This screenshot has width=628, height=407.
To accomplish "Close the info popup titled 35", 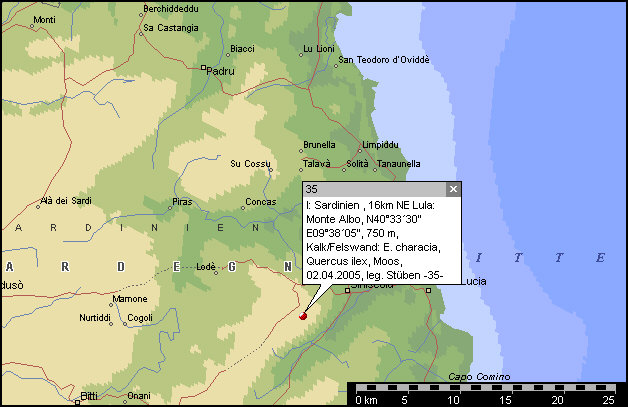I will [x=452, y=189].
